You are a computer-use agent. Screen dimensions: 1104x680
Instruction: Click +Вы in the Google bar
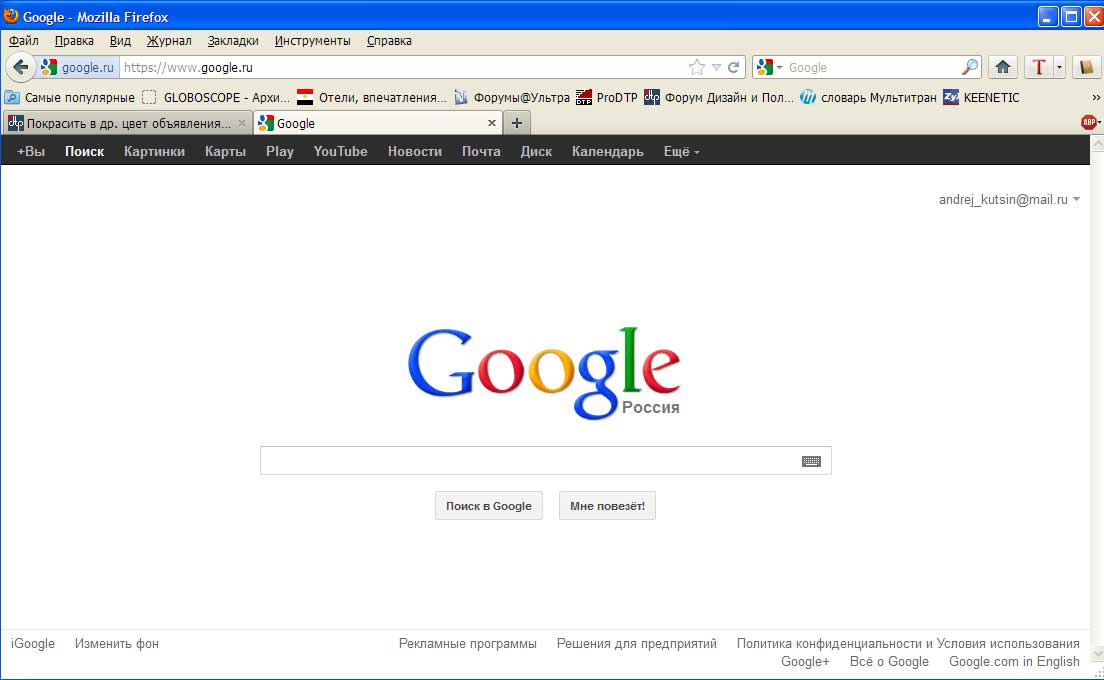[31, 151]
